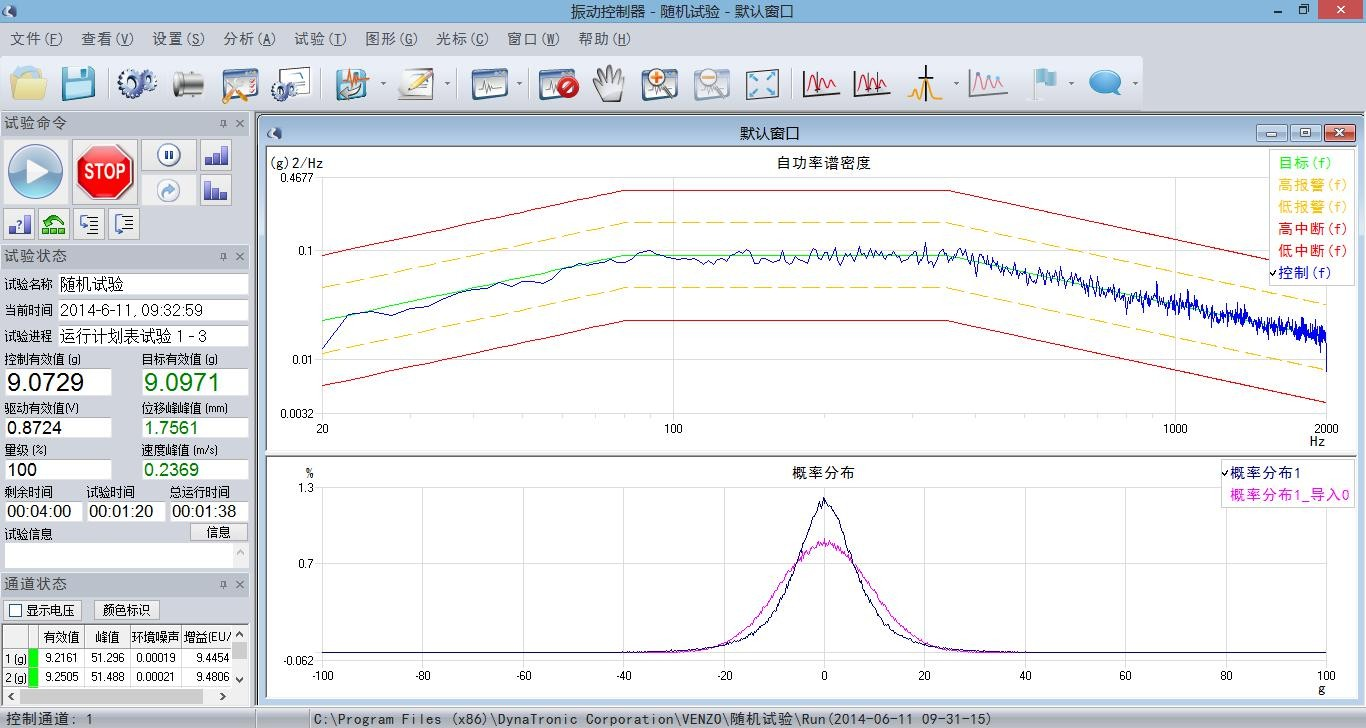1366x728 pixels.
Task: Click channel 1 green color indicator
Action: pos(33,657)
